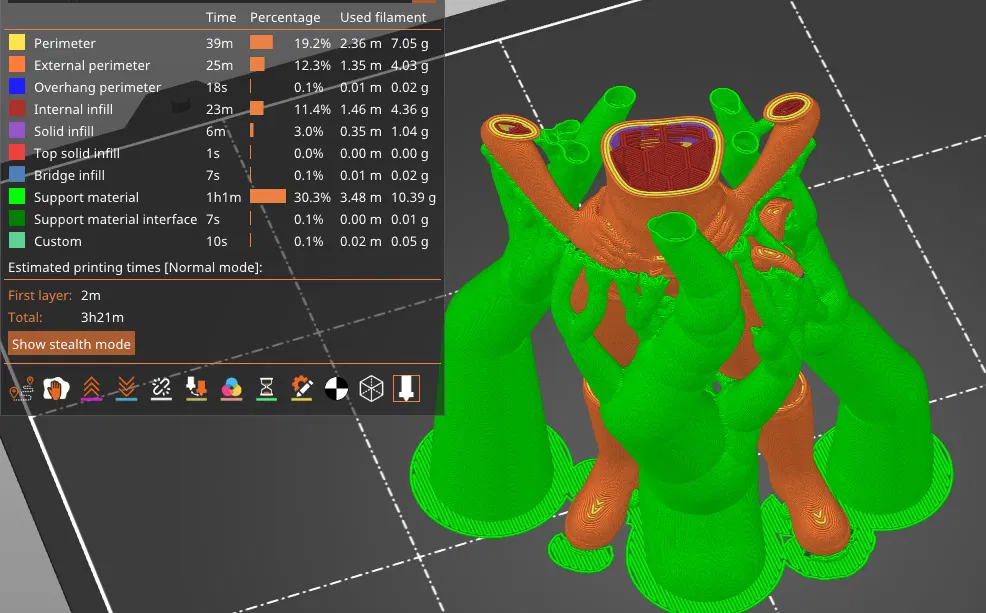986x613 pixels.
Task: Toggle Pause prints hourglass icon
Action: click(x=267, y=389)
